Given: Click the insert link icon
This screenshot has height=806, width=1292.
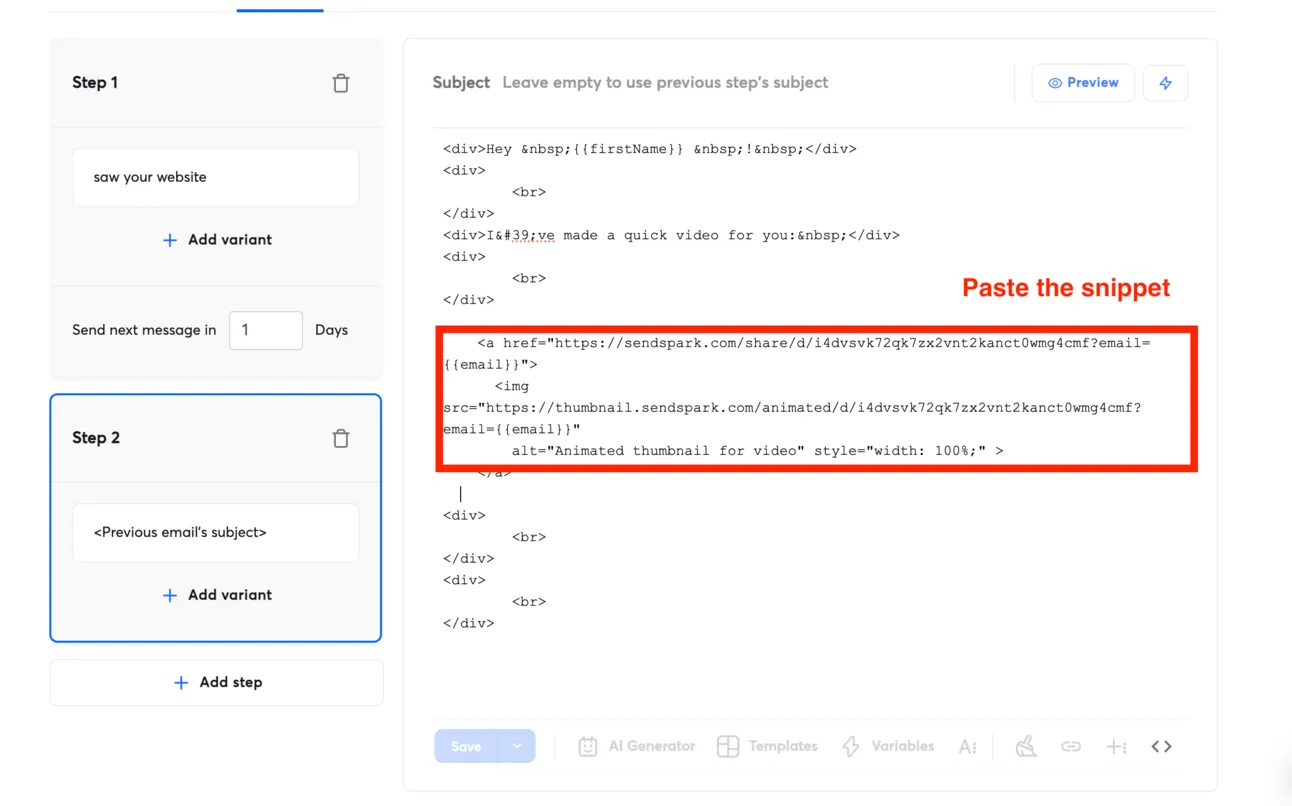Looking at the screenshot, I should tap(1071, 746).
